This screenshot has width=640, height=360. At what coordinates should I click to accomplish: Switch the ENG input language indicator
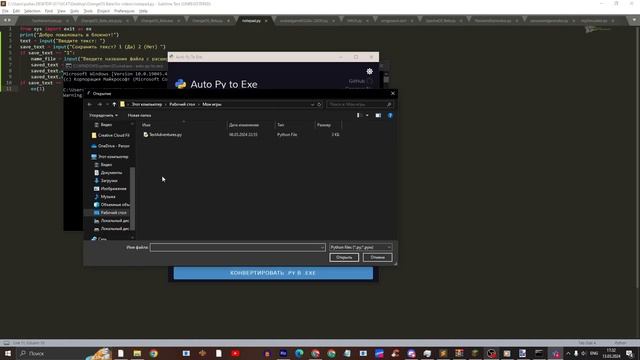pyautogui.click(x=594, y=353)
